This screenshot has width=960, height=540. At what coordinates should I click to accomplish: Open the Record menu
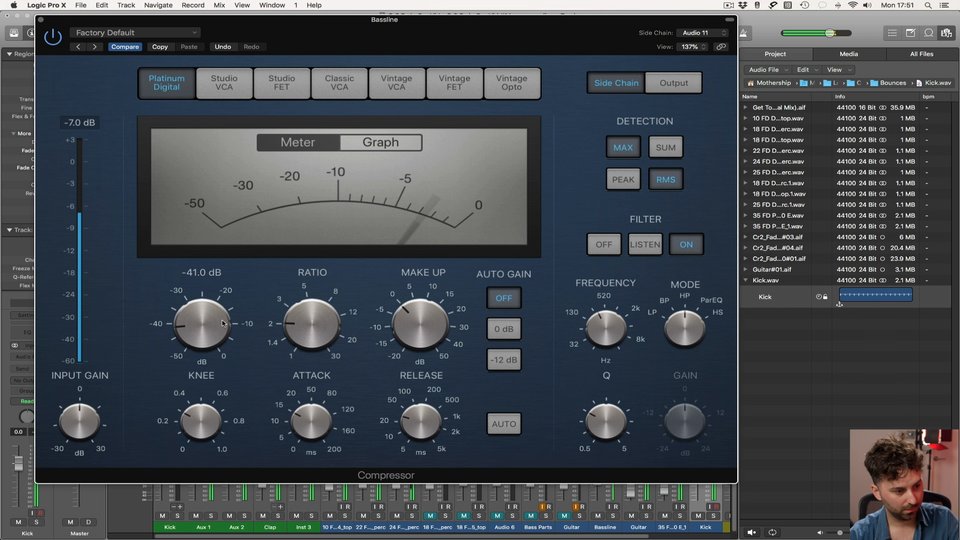click(x=193, y=5)
